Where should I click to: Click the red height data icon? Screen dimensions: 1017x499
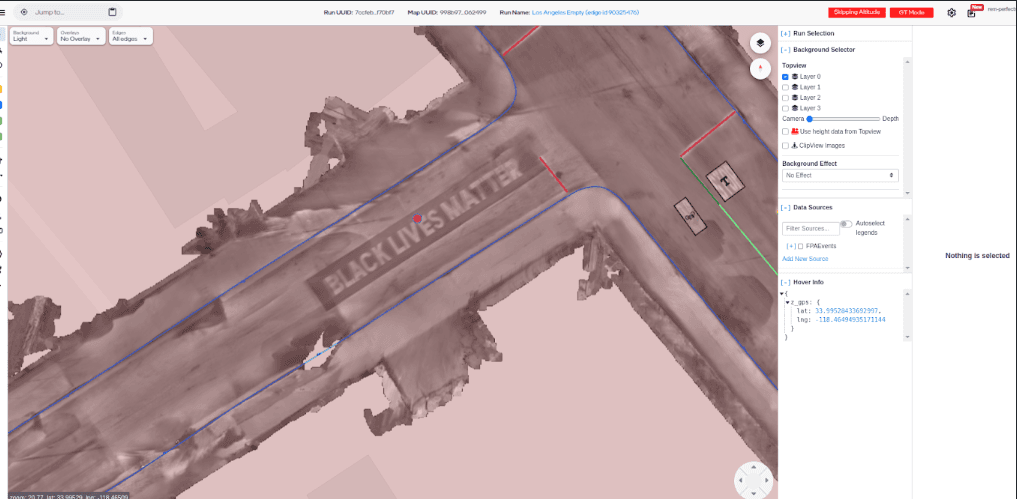[795, 131]
